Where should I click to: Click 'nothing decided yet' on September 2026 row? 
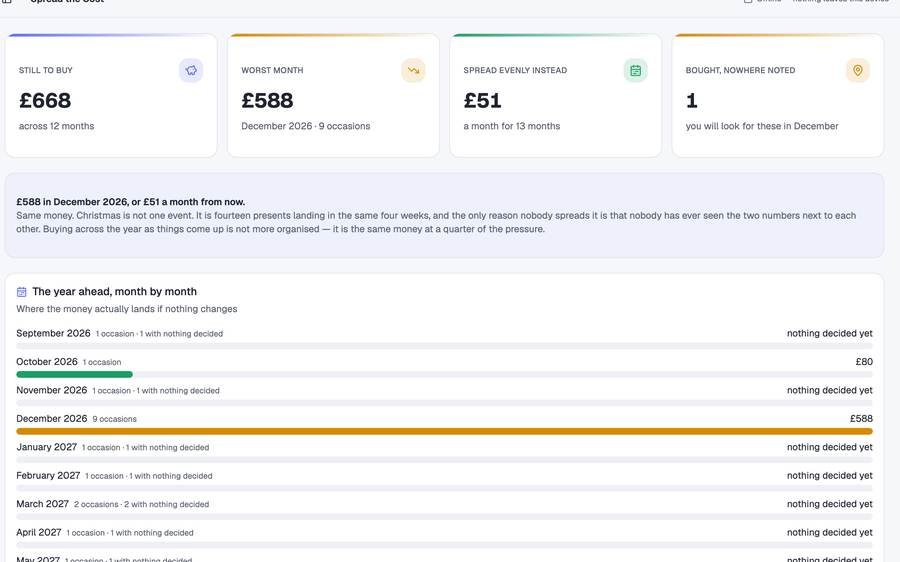pos(829,333)
